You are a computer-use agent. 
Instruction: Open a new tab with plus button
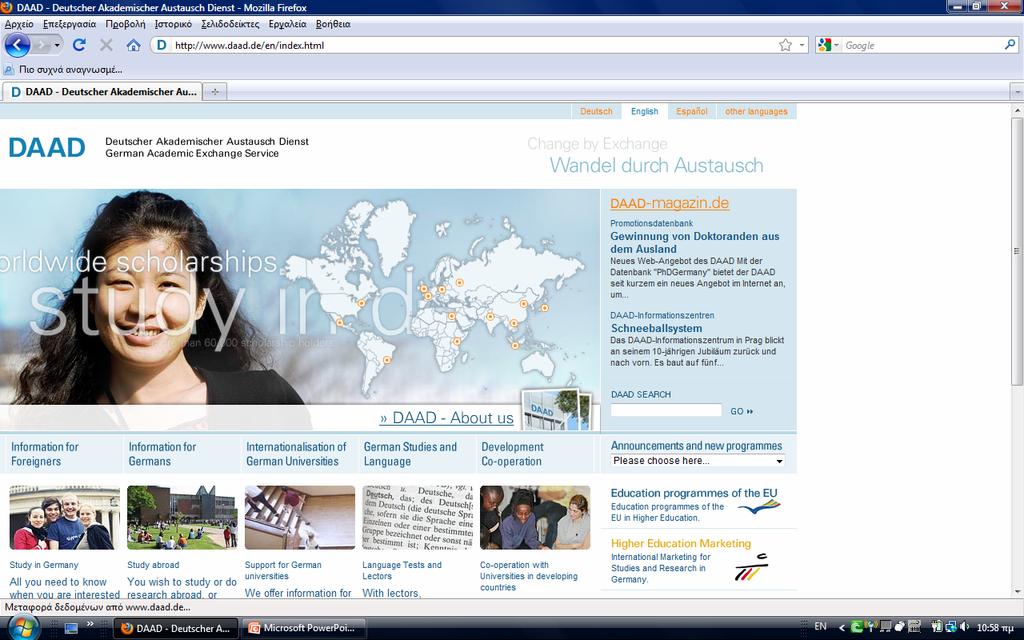point(215,92)
